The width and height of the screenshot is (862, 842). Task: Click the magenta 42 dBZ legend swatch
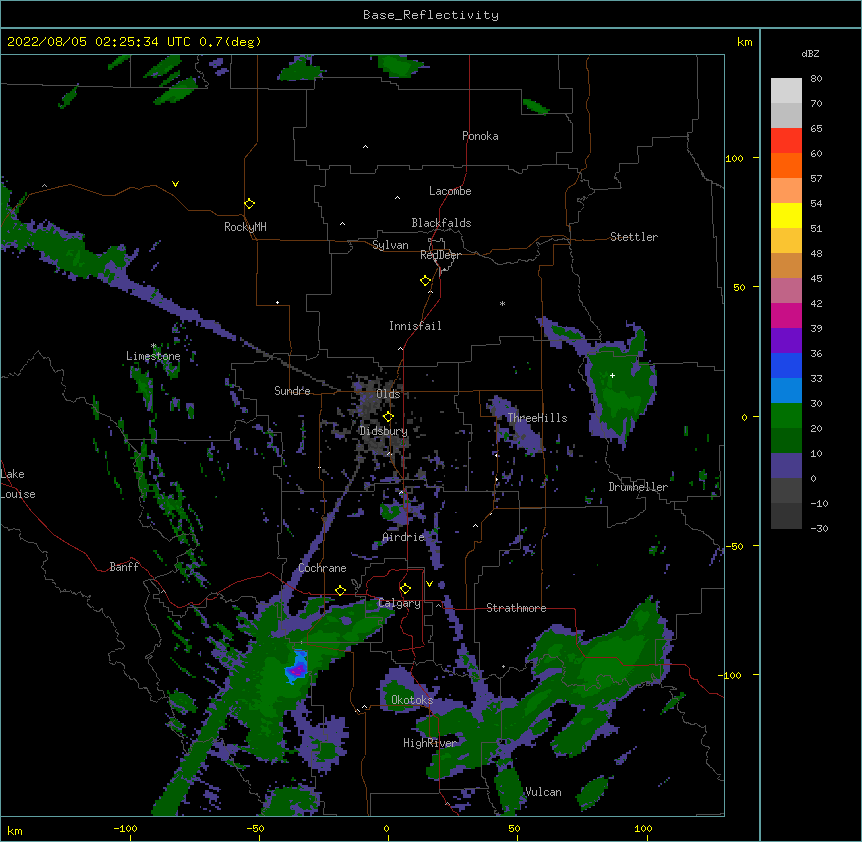[786, 315]
